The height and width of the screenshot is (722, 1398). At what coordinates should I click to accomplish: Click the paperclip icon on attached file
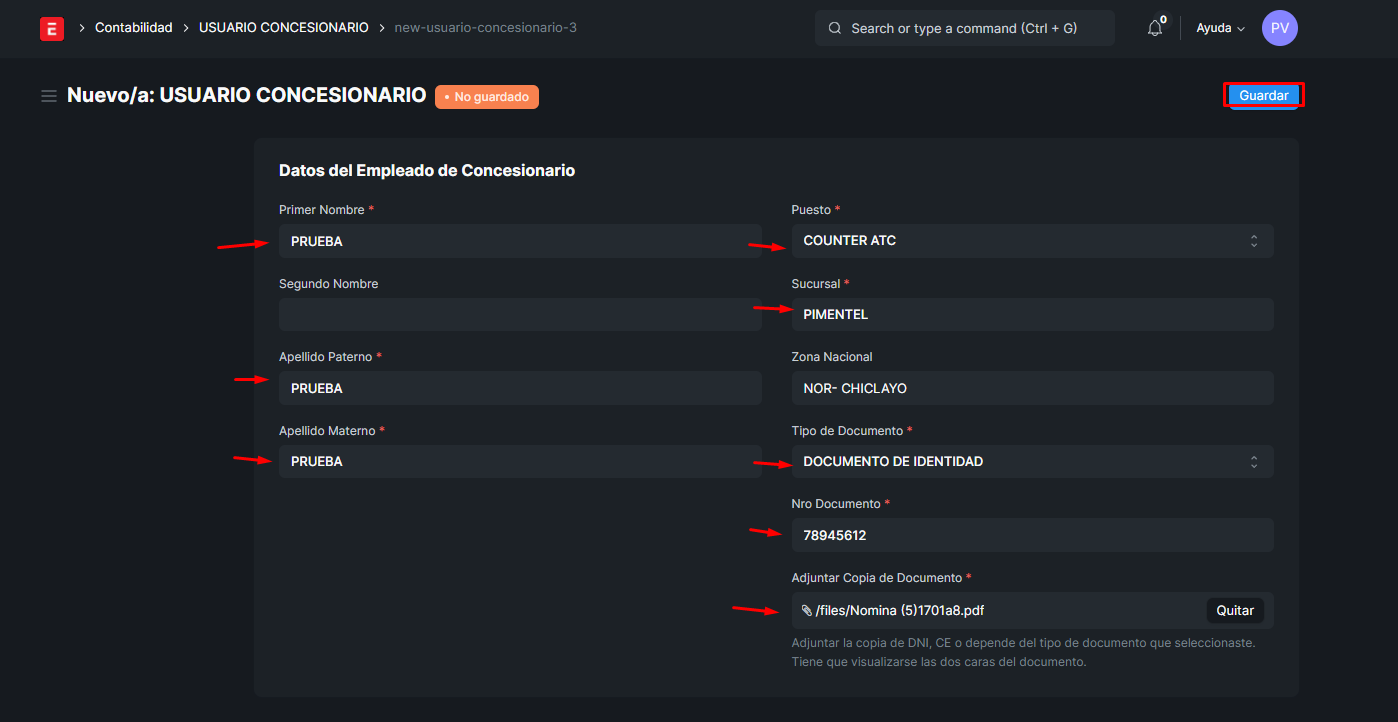pos(807,610)
